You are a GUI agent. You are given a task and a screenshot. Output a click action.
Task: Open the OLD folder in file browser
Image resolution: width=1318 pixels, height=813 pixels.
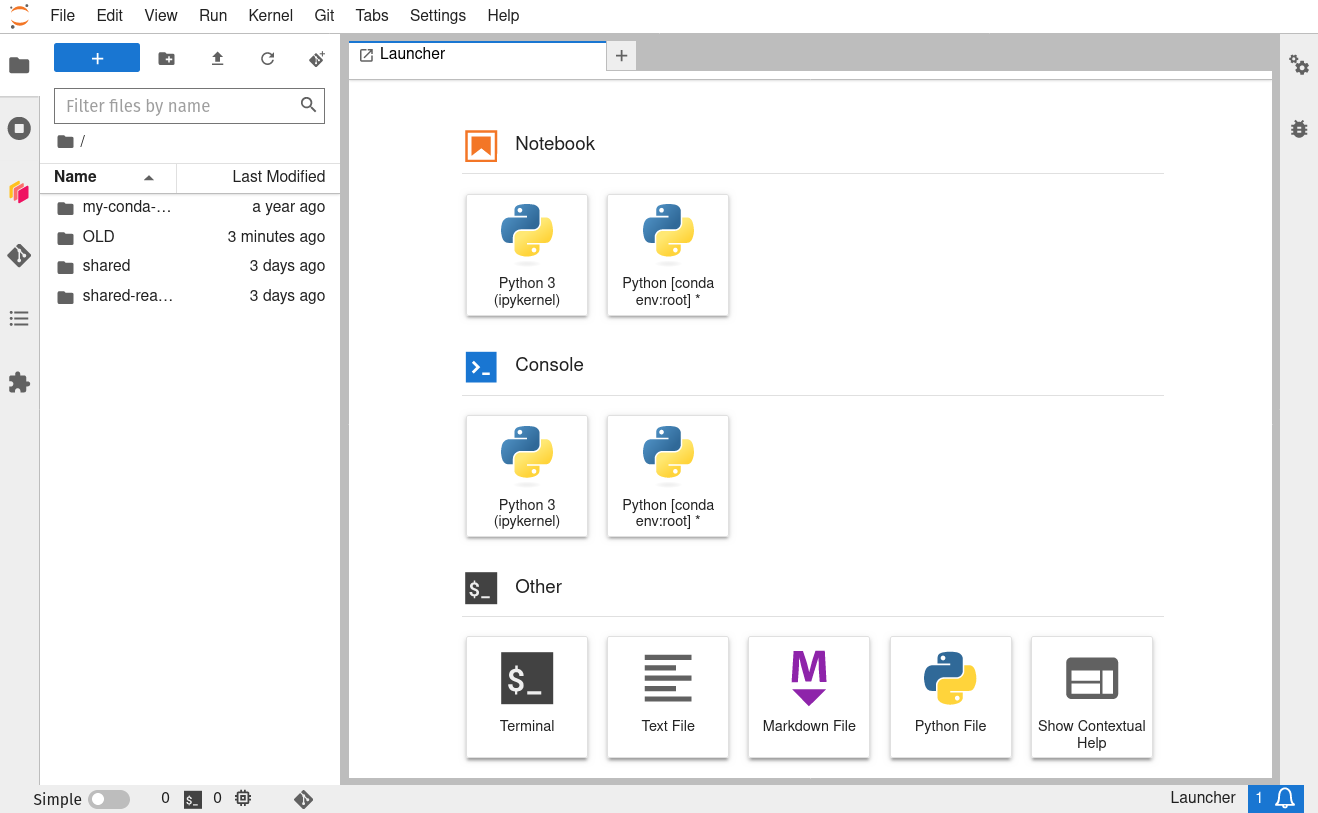point(99,237)
